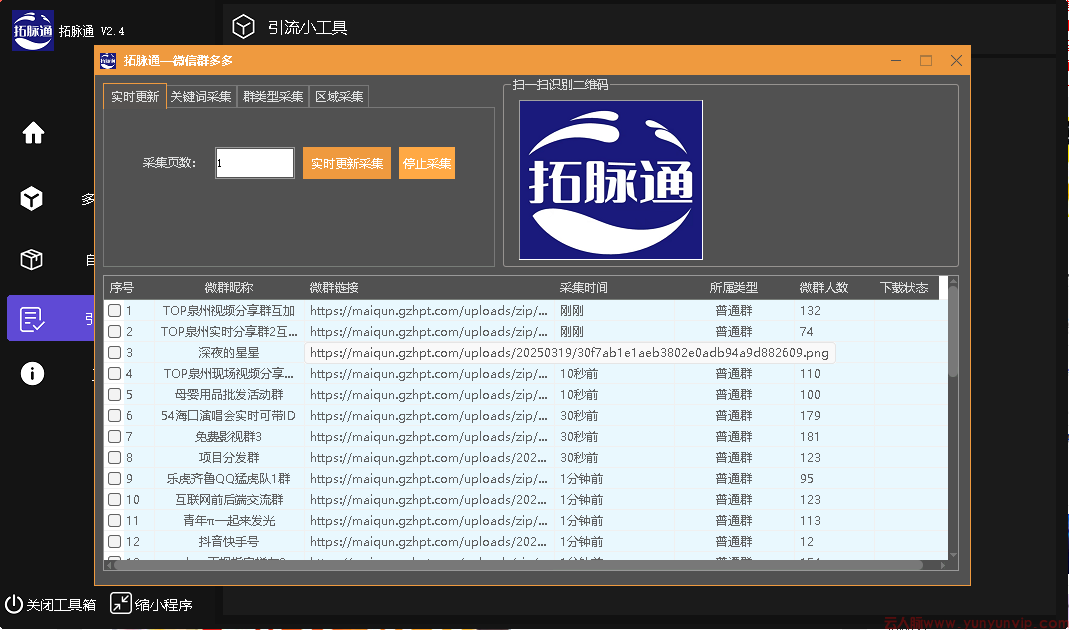1069x630 pixels.
Task: Minimize the 拓脉通—微信群多多 dialog
Action: [x=896, y=61]
